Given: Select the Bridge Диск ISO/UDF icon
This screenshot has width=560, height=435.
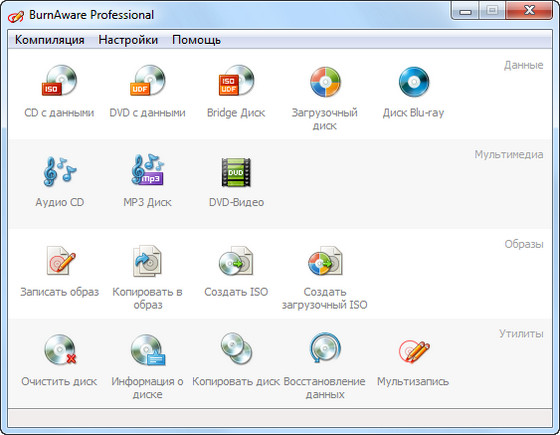Looking at the screenshot, I should [236, 81].
